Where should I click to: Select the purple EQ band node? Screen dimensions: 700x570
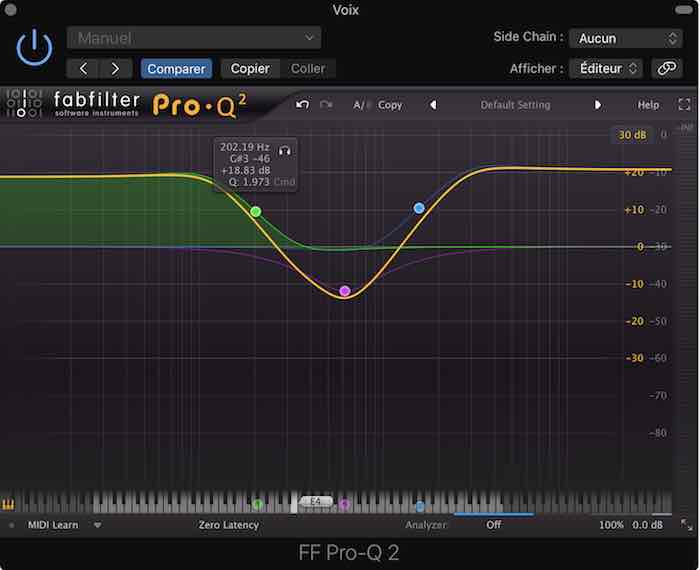(x=344, y=291)
